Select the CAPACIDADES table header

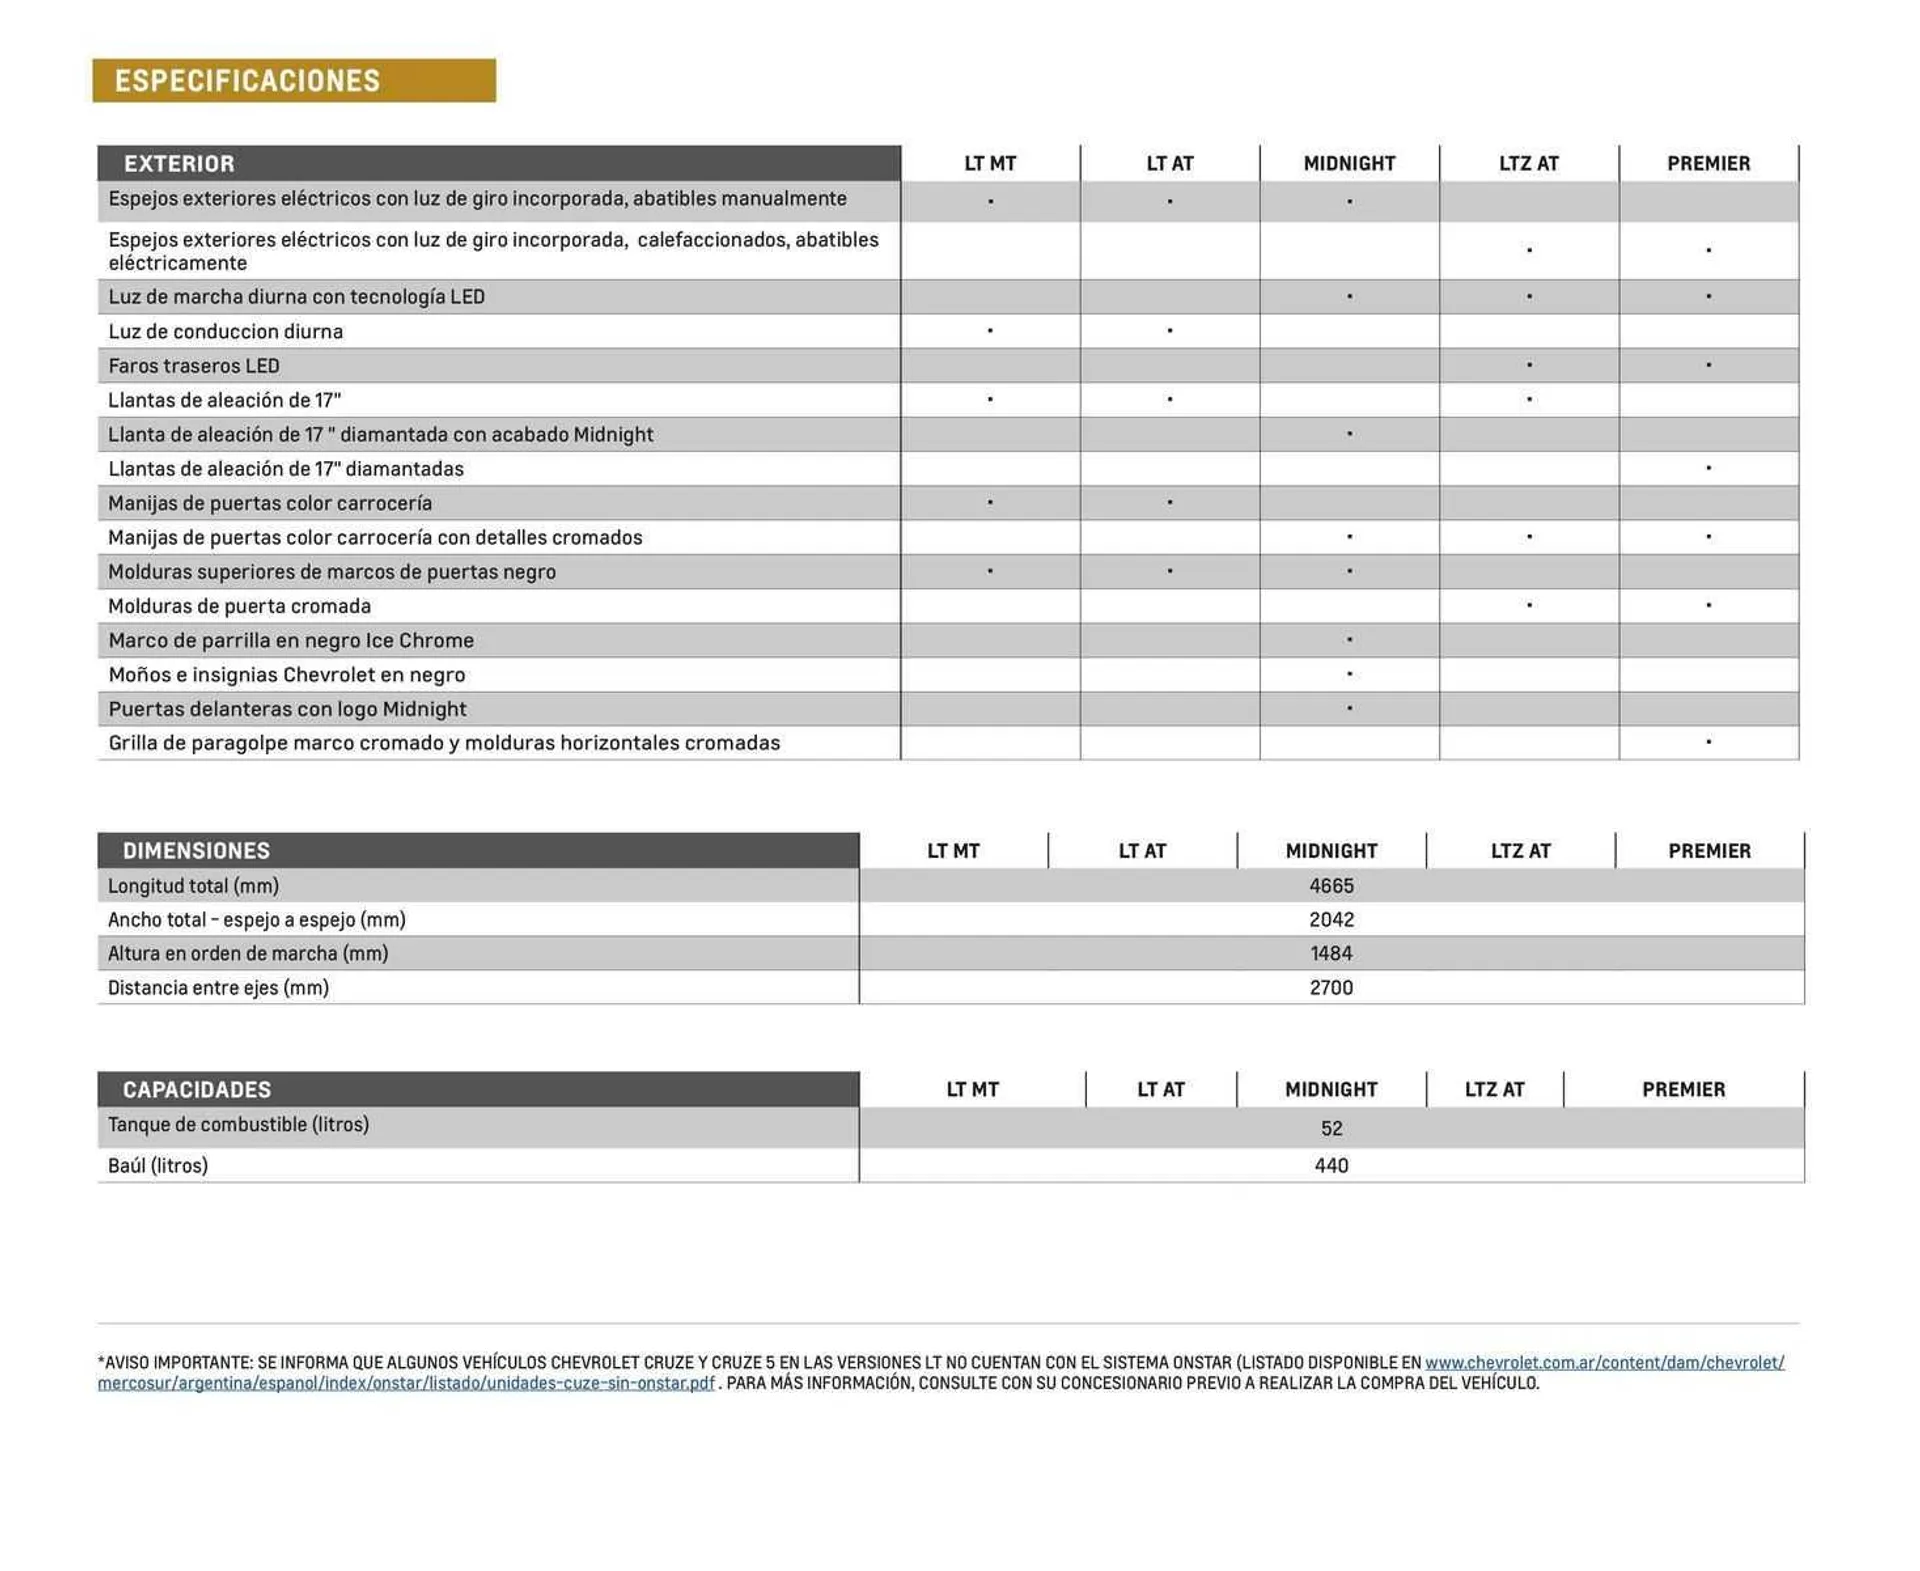pyautogui.click(x=478, y=1089)
